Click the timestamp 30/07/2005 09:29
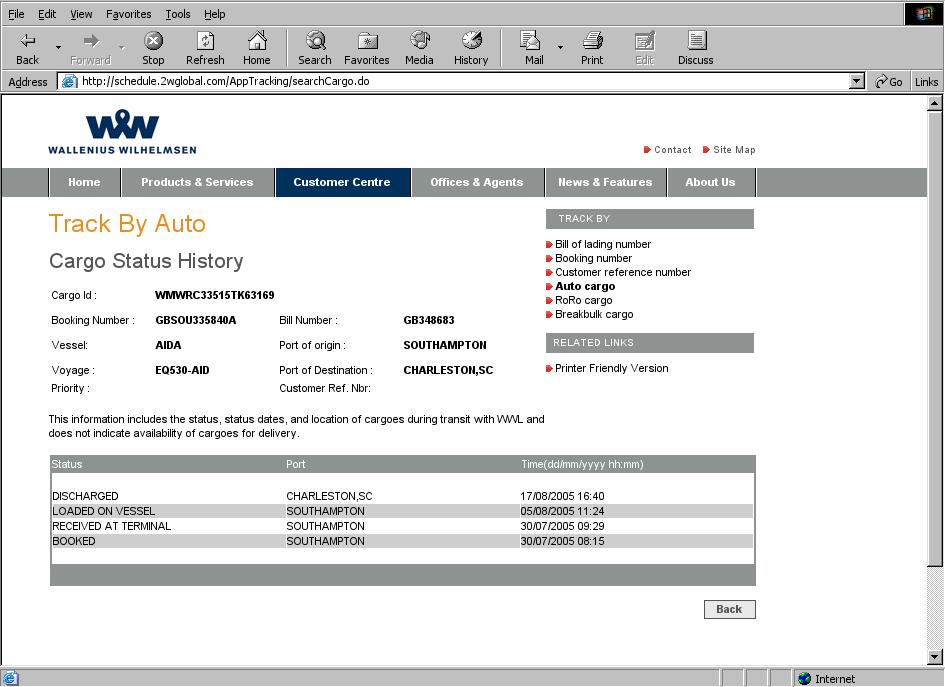945x687 pixels. pyautogui.click(x=562, y=526)
